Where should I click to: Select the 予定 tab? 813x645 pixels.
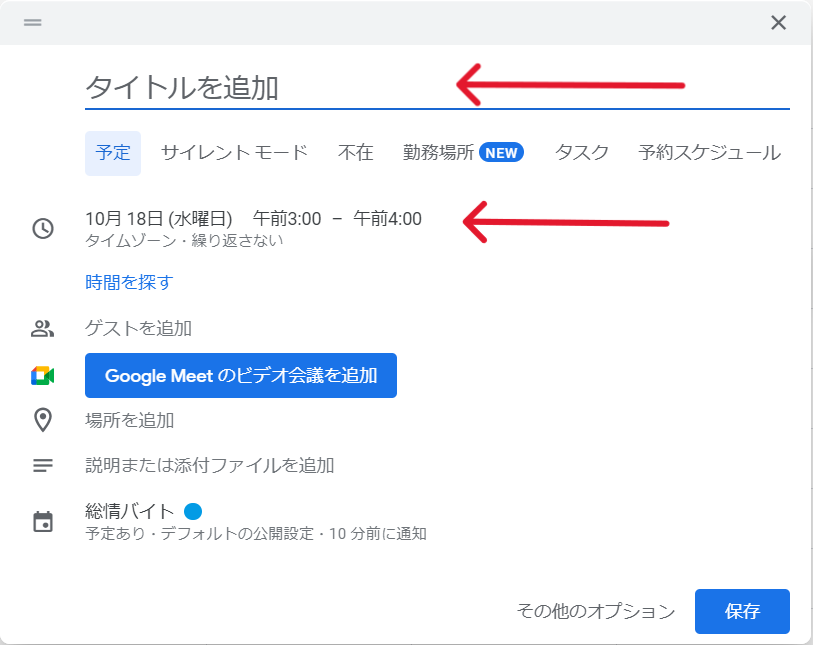click(x=113, y=153)
